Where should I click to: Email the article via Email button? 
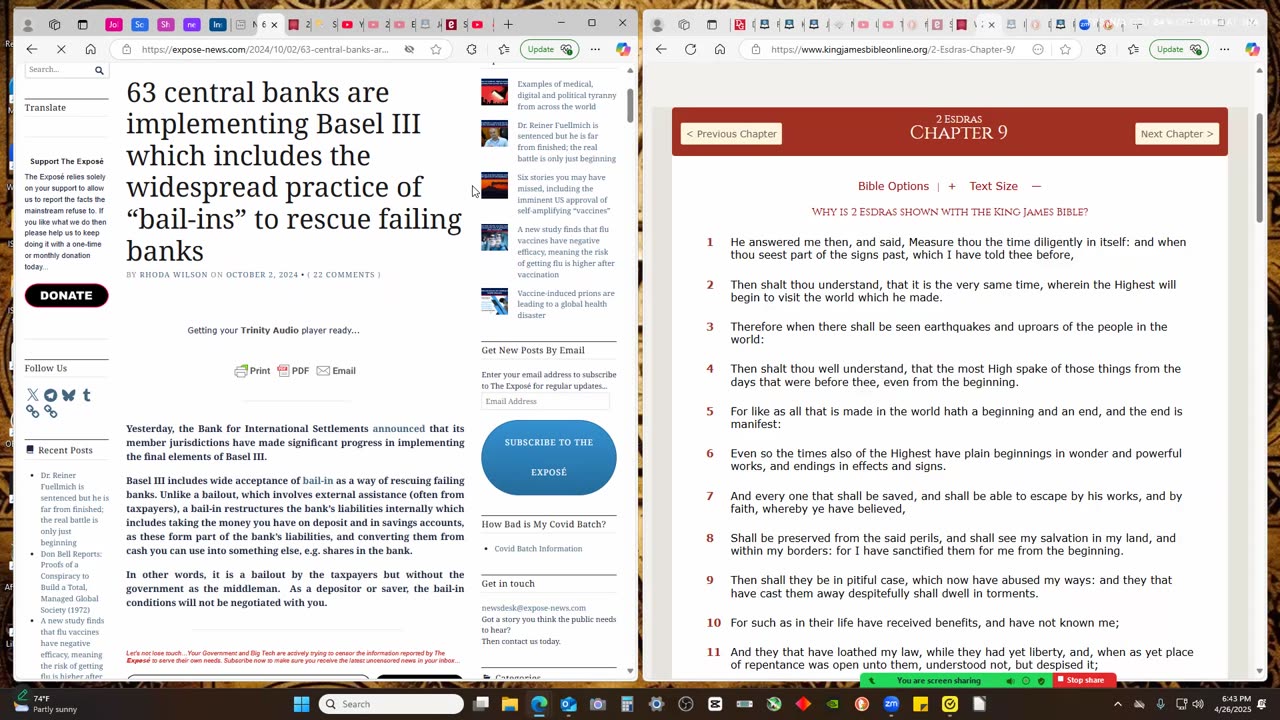pos(336,371)
